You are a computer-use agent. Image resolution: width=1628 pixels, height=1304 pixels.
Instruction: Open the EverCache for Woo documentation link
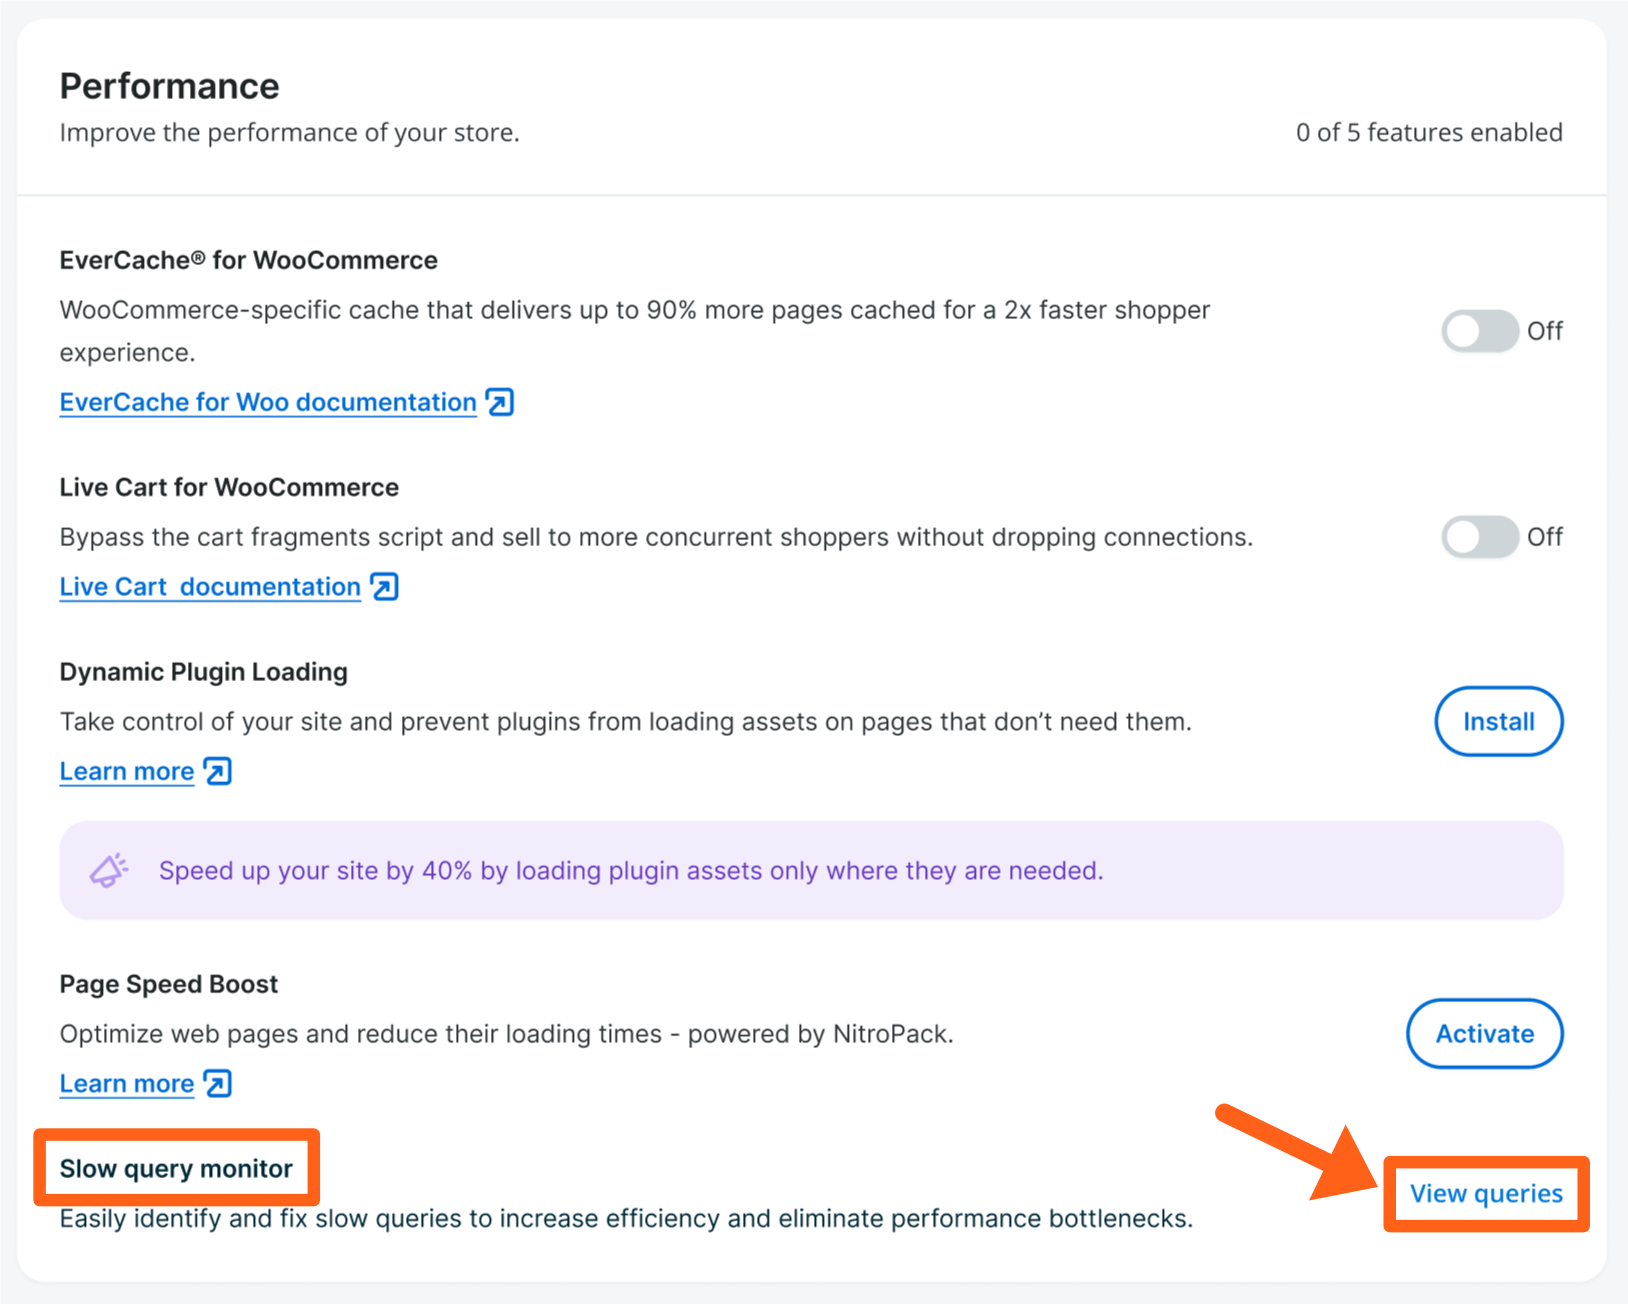pos(268,402)
